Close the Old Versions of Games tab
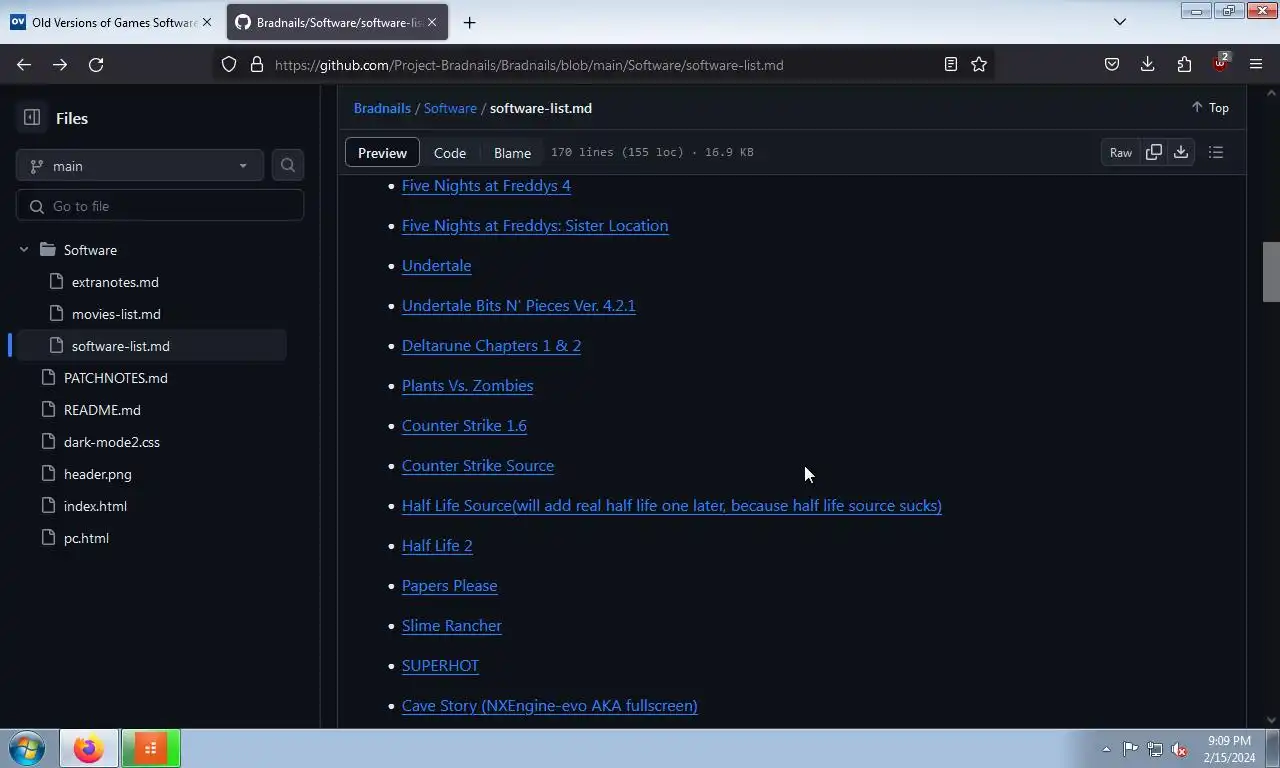The height and width of the screenshot is (768, 1280). (207, 22)
